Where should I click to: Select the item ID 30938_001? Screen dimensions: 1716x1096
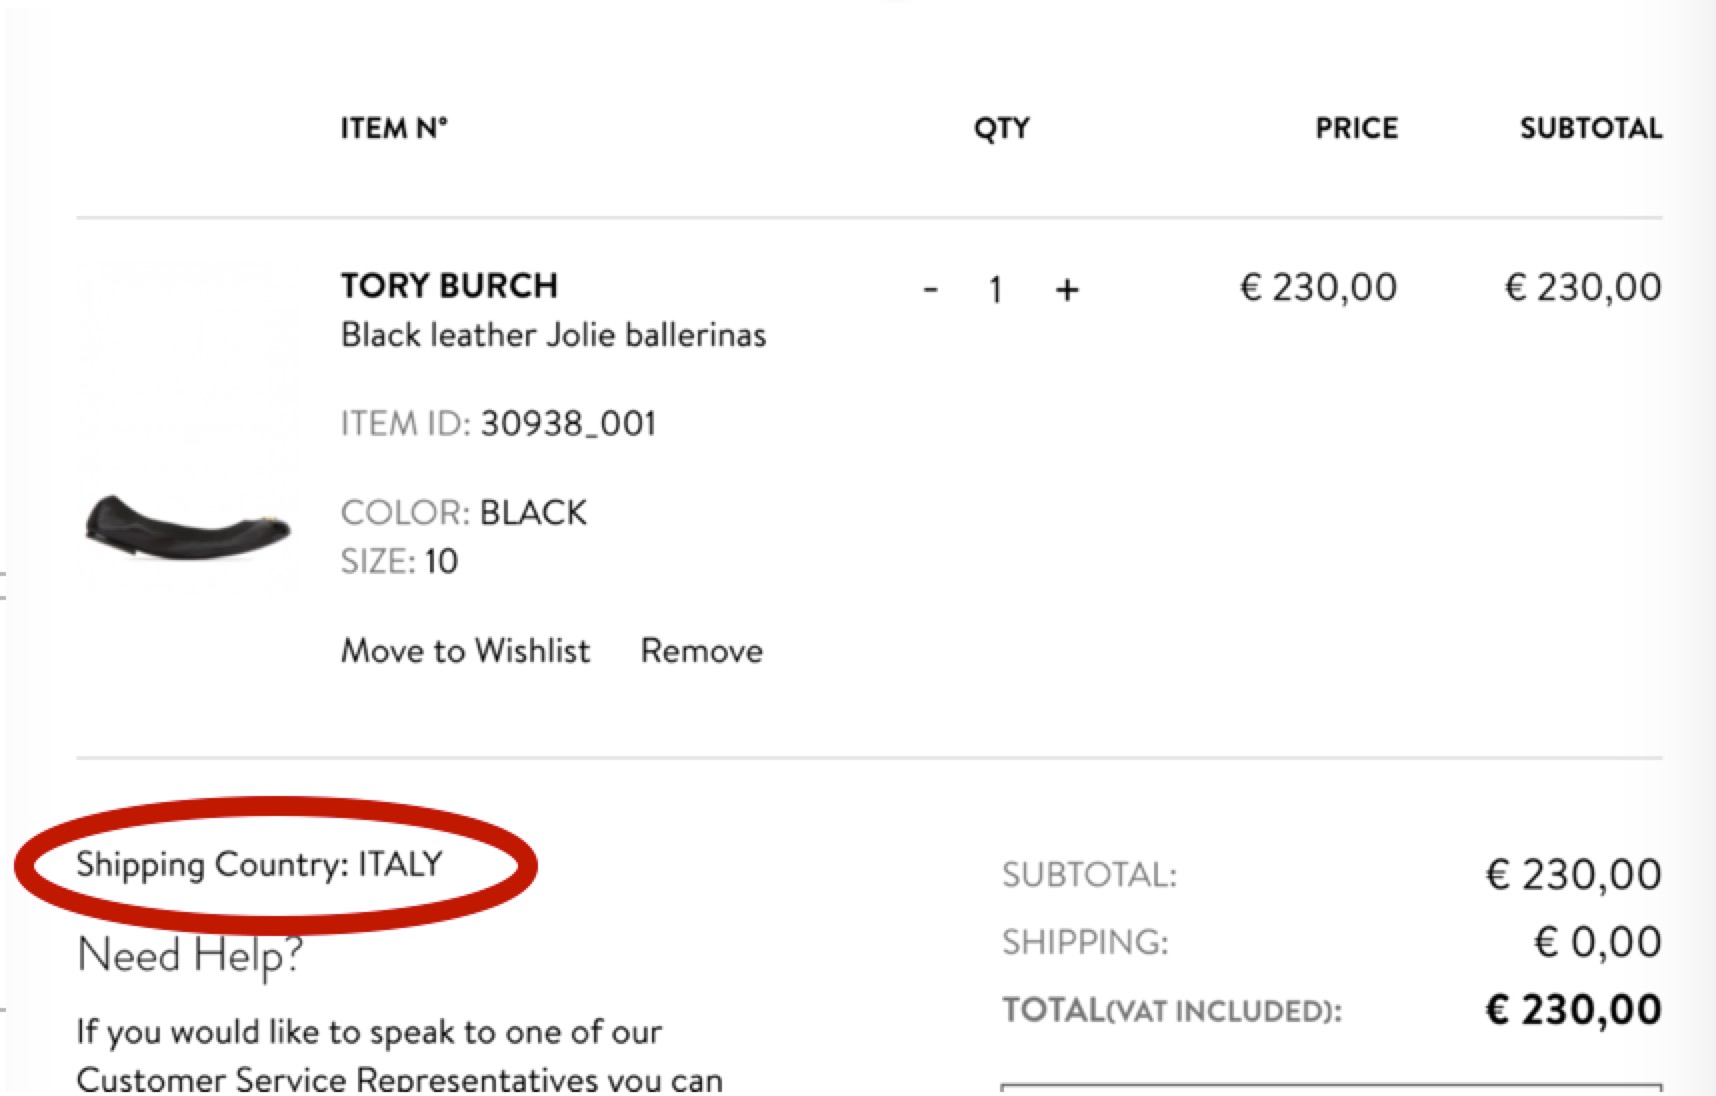tap(568, 424)
